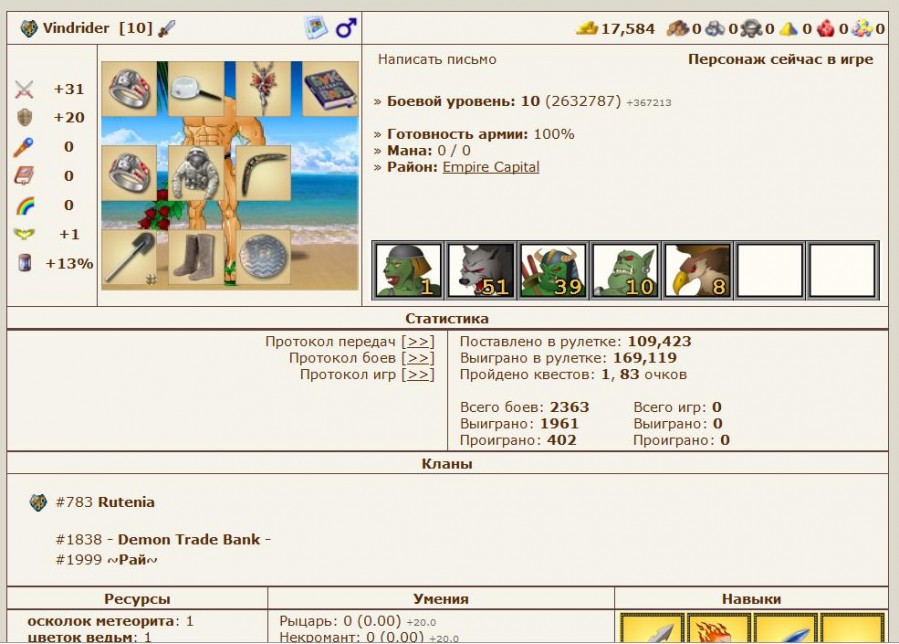
Task: Expand the Протокол игр log
Action: coord(417,375)
